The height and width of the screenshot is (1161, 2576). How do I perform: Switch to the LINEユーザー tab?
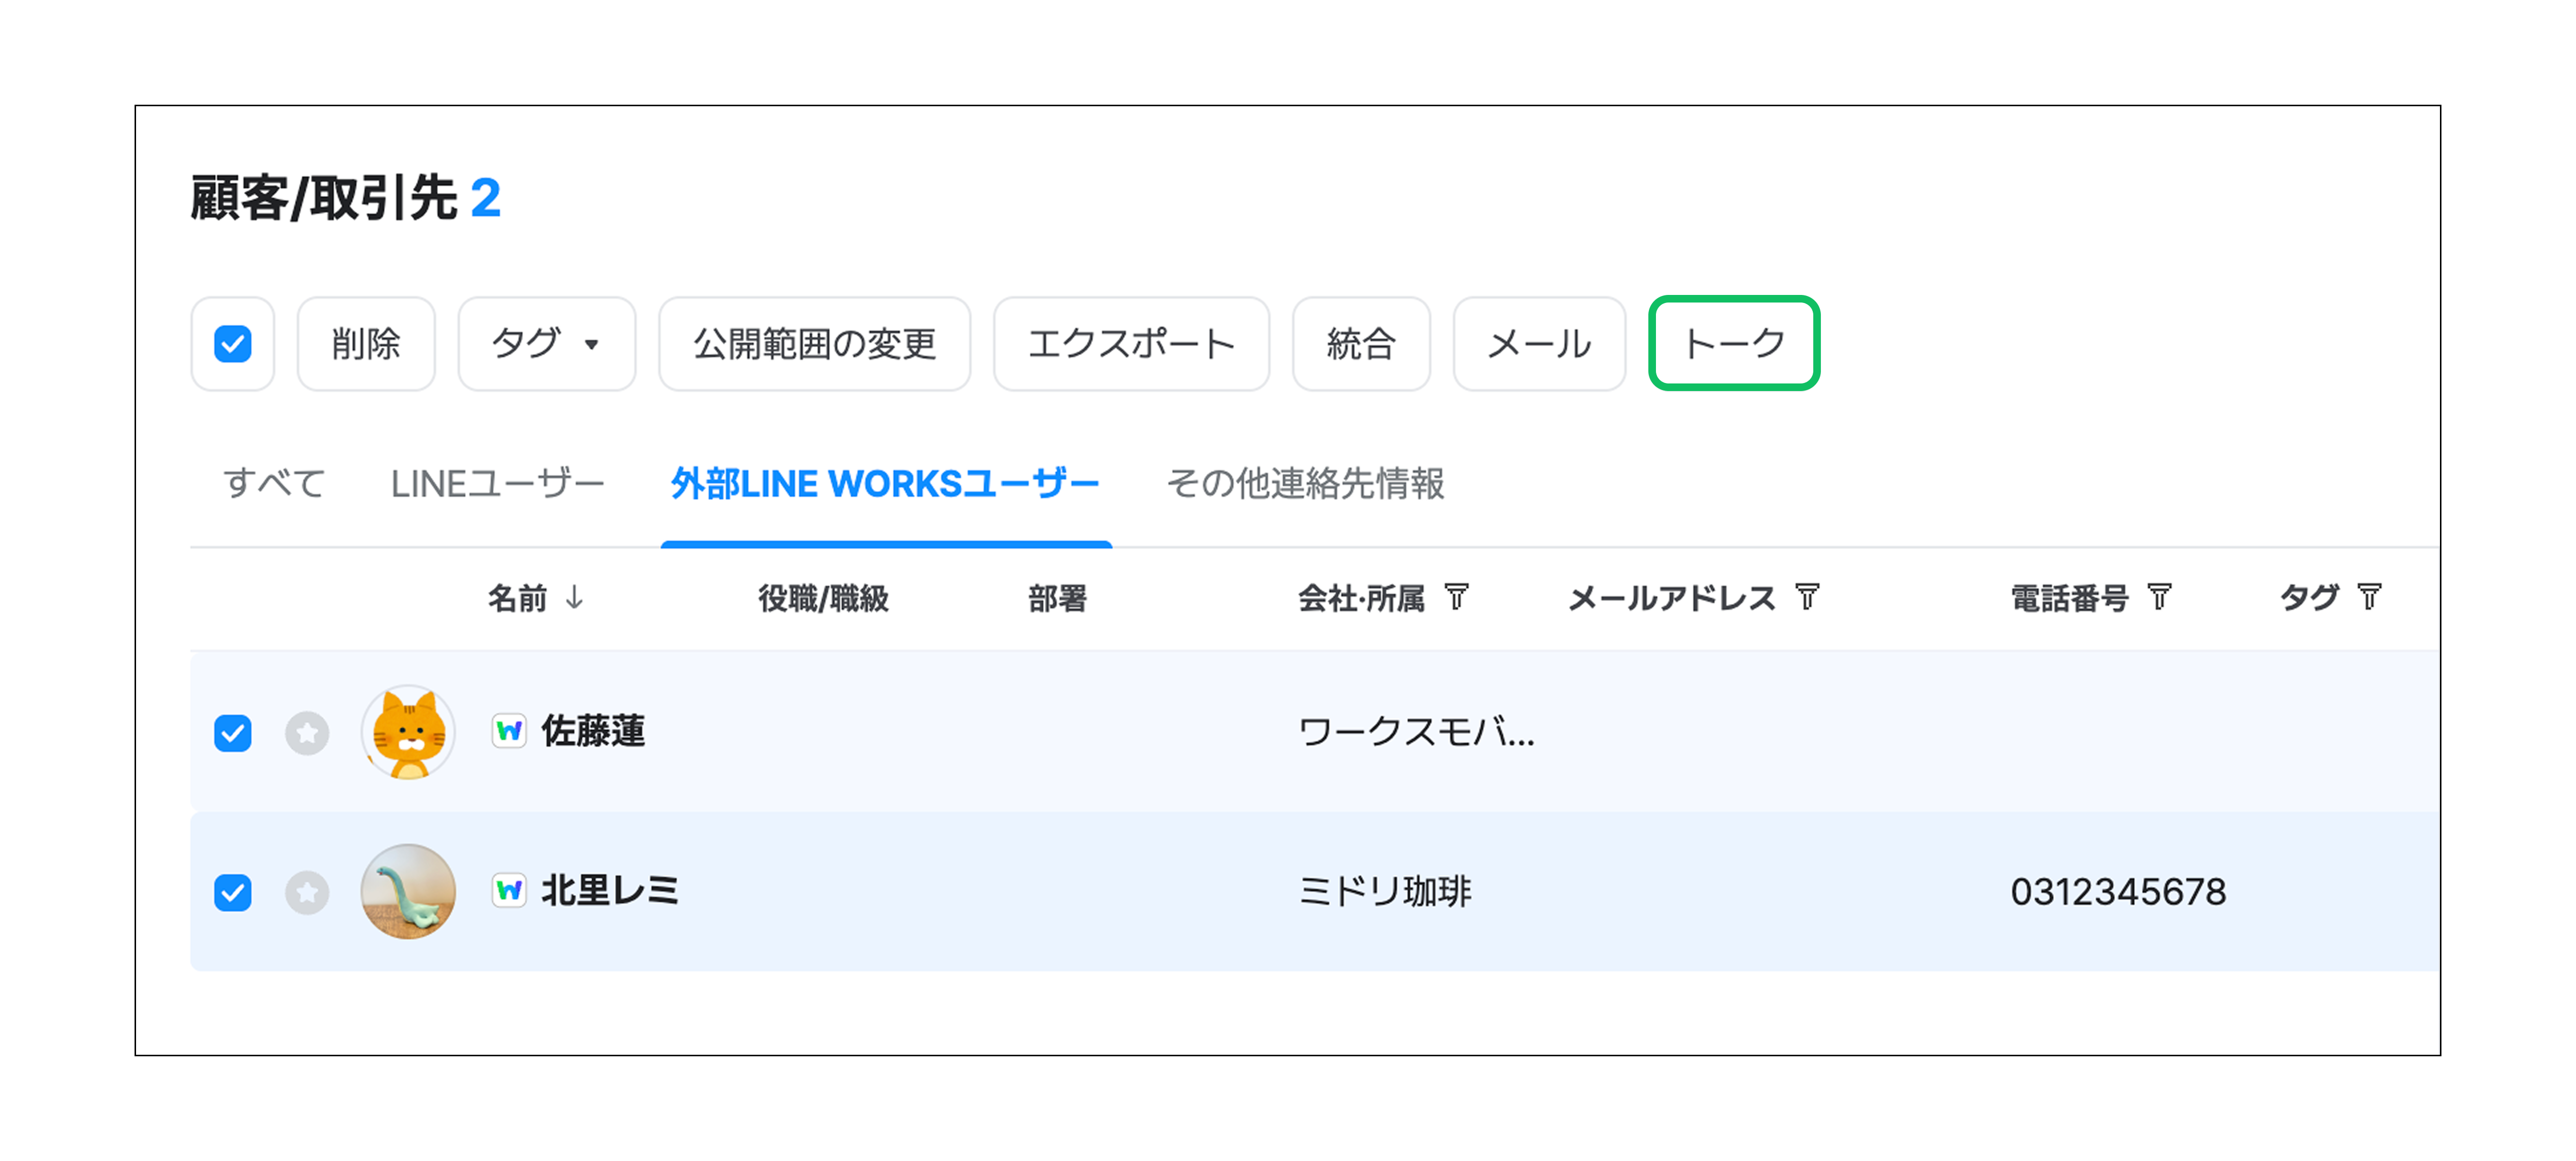pyautogui.click(x=497, y=484)
